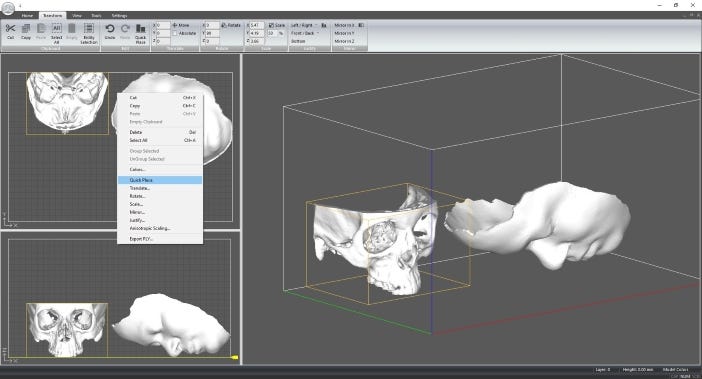The width and height of the screenshot is (702, 379).
Task: Click the Copy icon in ribbon
Action: (x=26, y=29)
